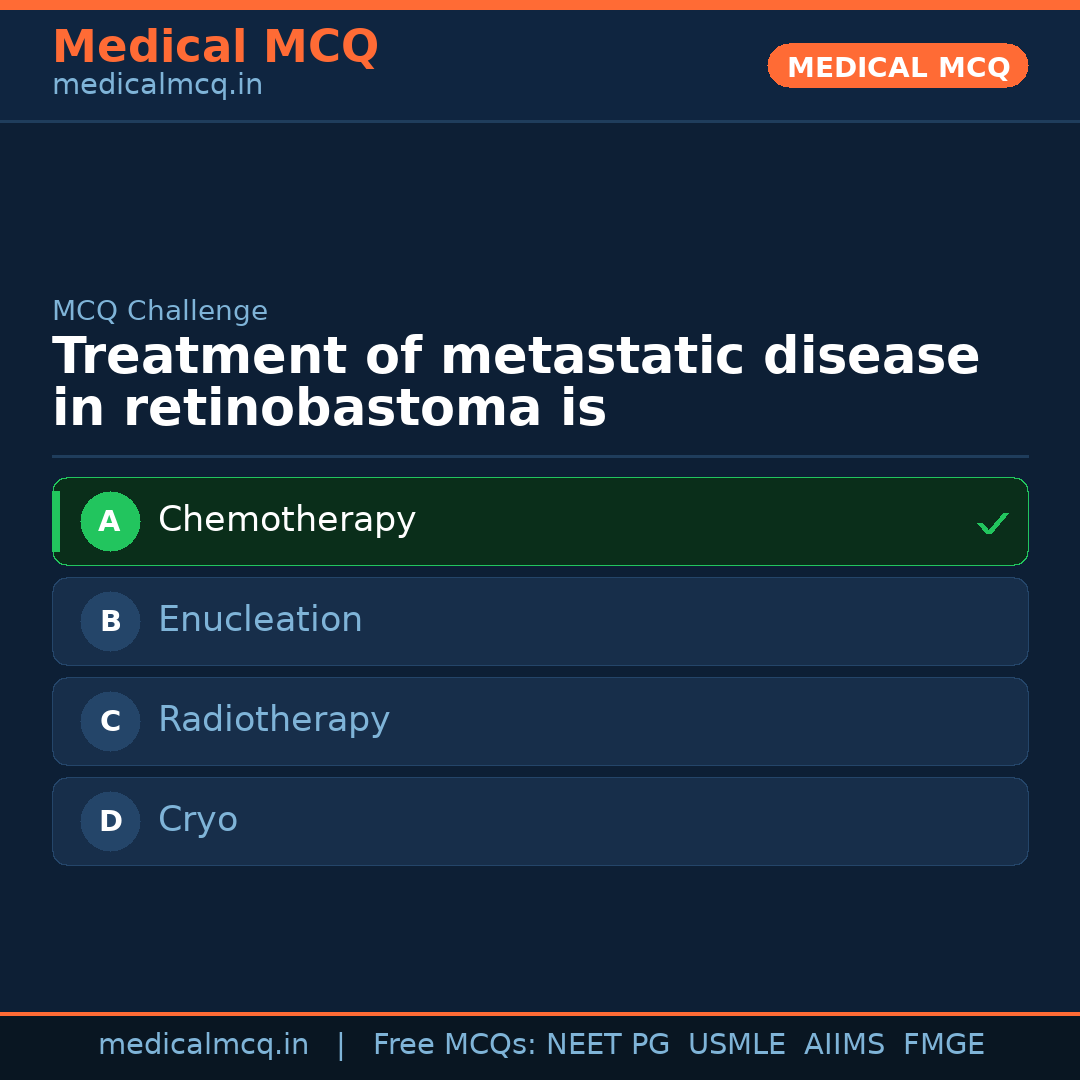Select the Chemotherapy answer option
This screenshot has height=1080, width=1080.
pos(540,521)
